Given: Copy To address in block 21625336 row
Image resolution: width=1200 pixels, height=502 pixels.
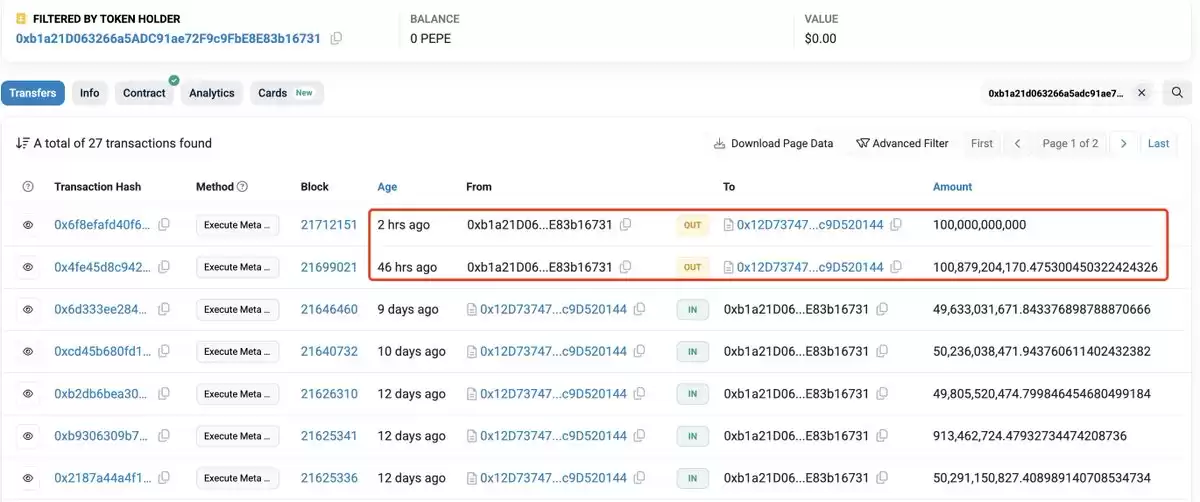Looking at the screenshot, I should (x=883, y=478).
